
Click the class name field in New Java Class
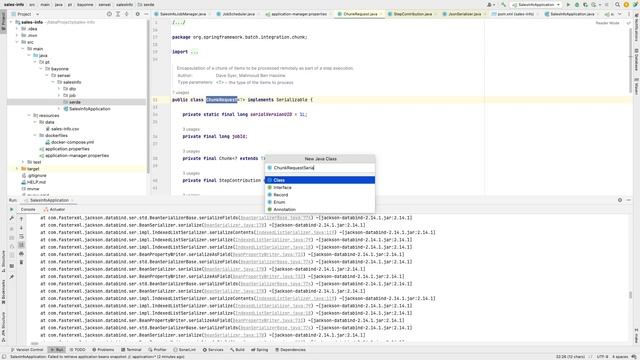pyautogui.click(x=320, y=168)
